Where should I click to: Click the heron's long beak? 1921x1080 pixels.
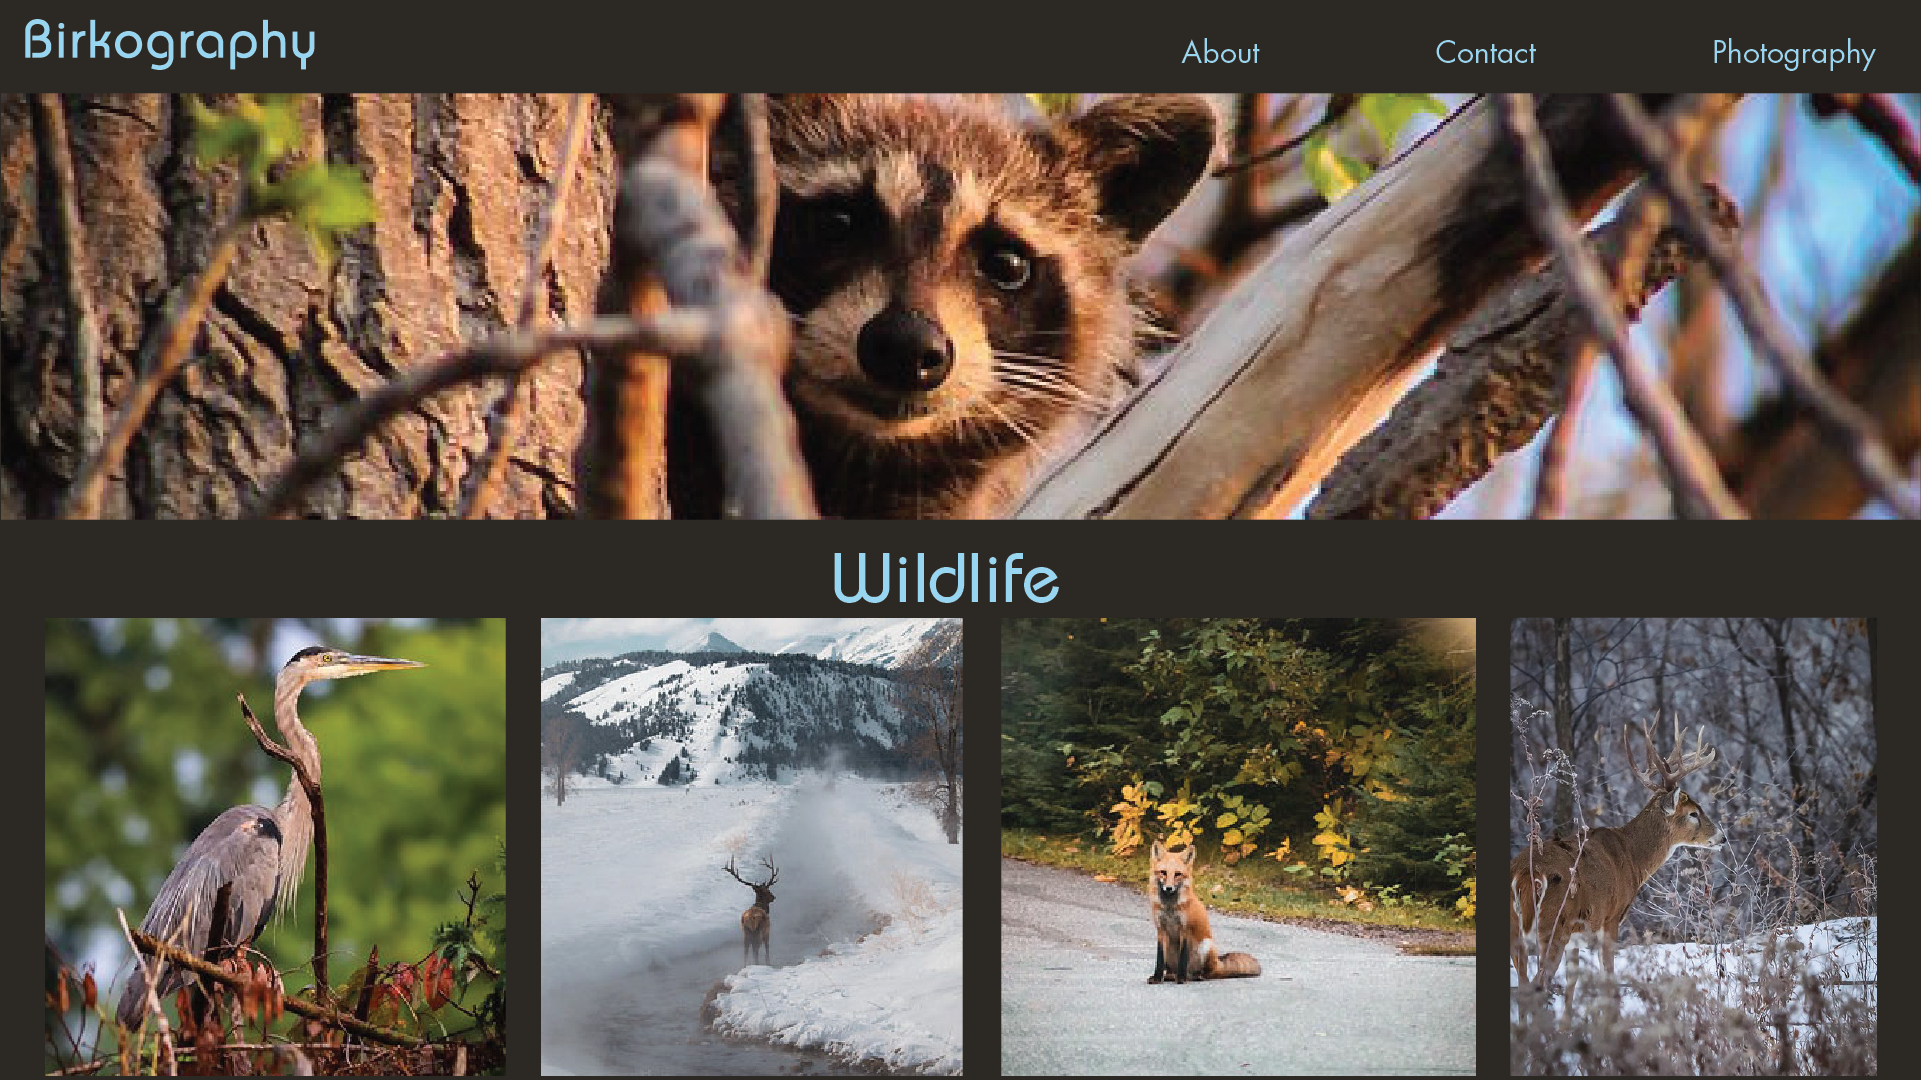(x=383, y=662)
